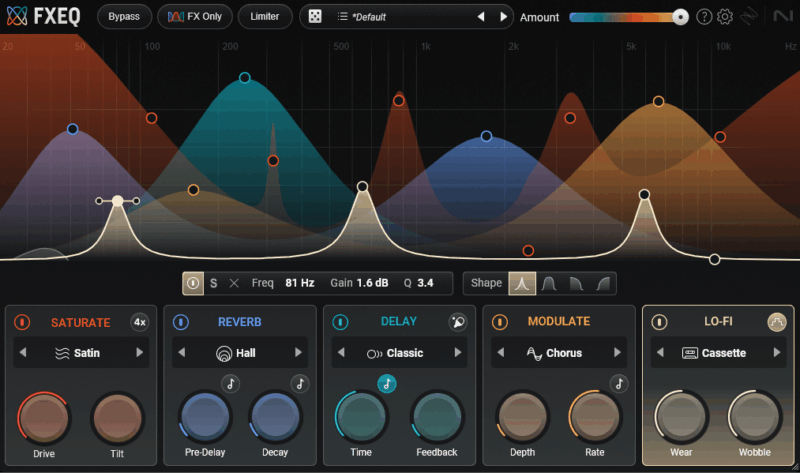This screenshot has width=800, height=473.
Task: Click next arrow beside Cassette mode
Action: click(x=777, y=353)
